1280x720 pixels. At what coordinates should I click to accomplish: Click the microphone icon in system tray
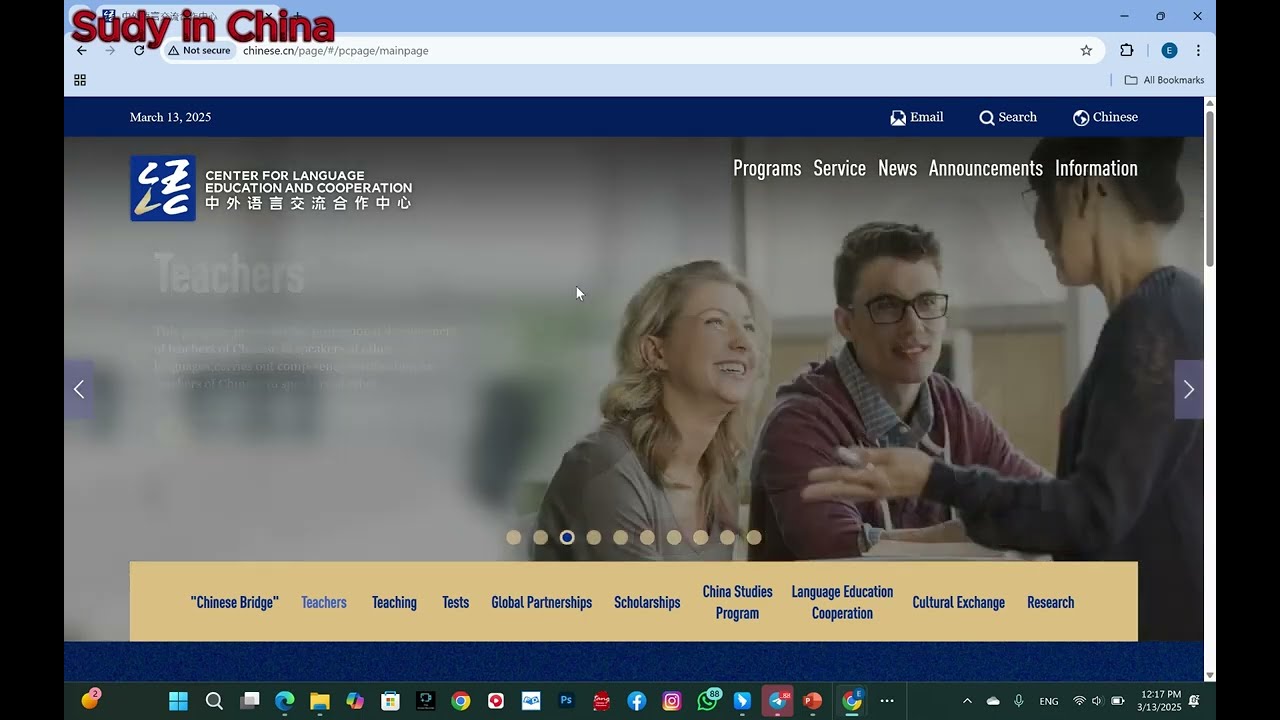(x=1019, y=701)
